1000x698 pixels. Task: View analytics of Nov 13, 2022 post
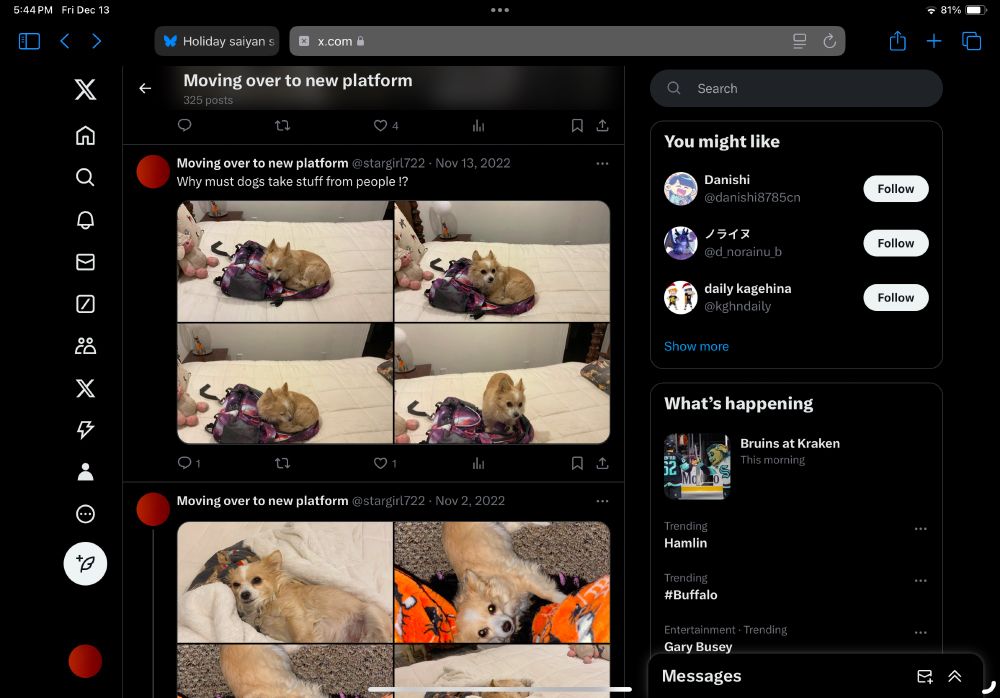[x=478, y=463]
